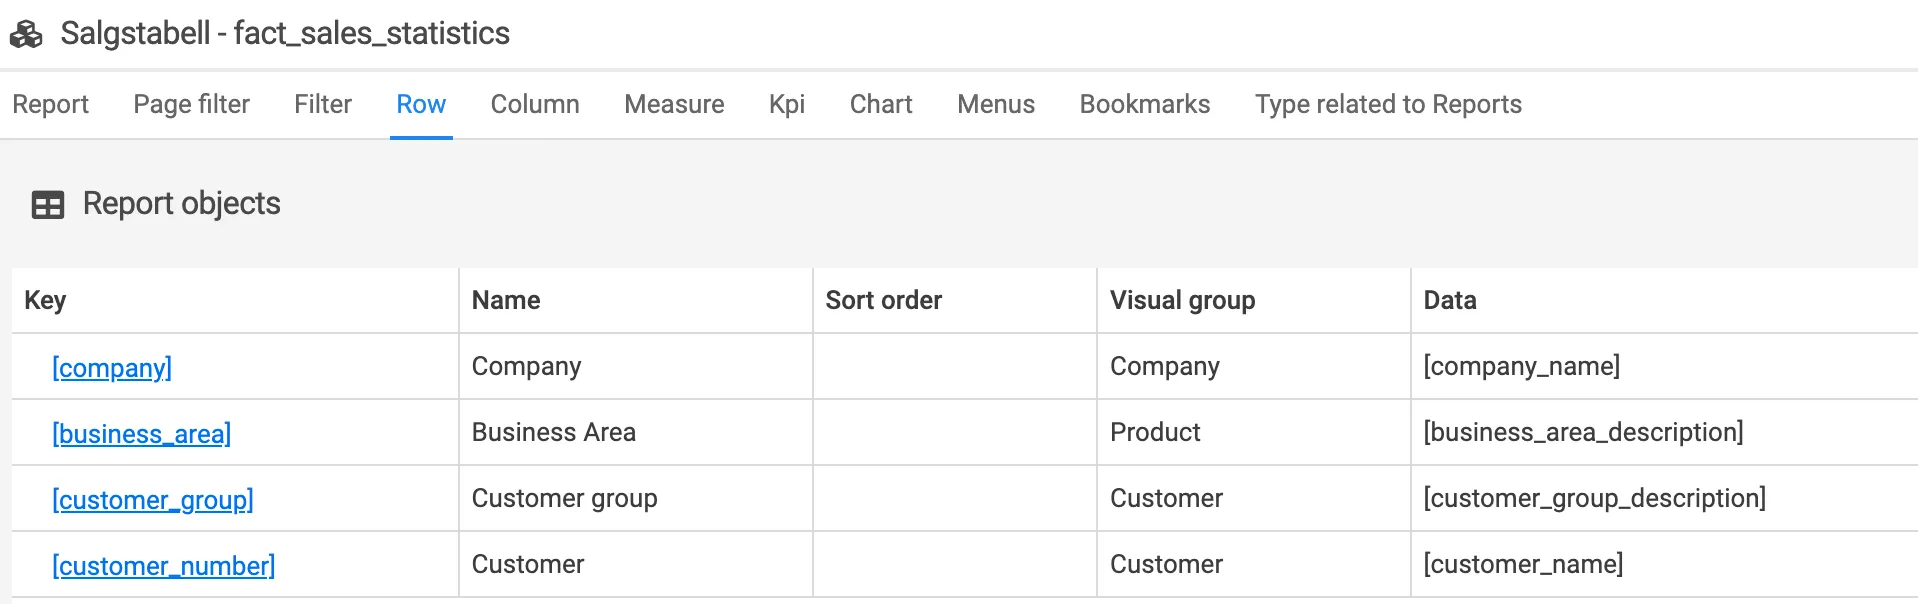1918x604 pixels.
Task: View the Chart tab
Action: click(880, 104)
